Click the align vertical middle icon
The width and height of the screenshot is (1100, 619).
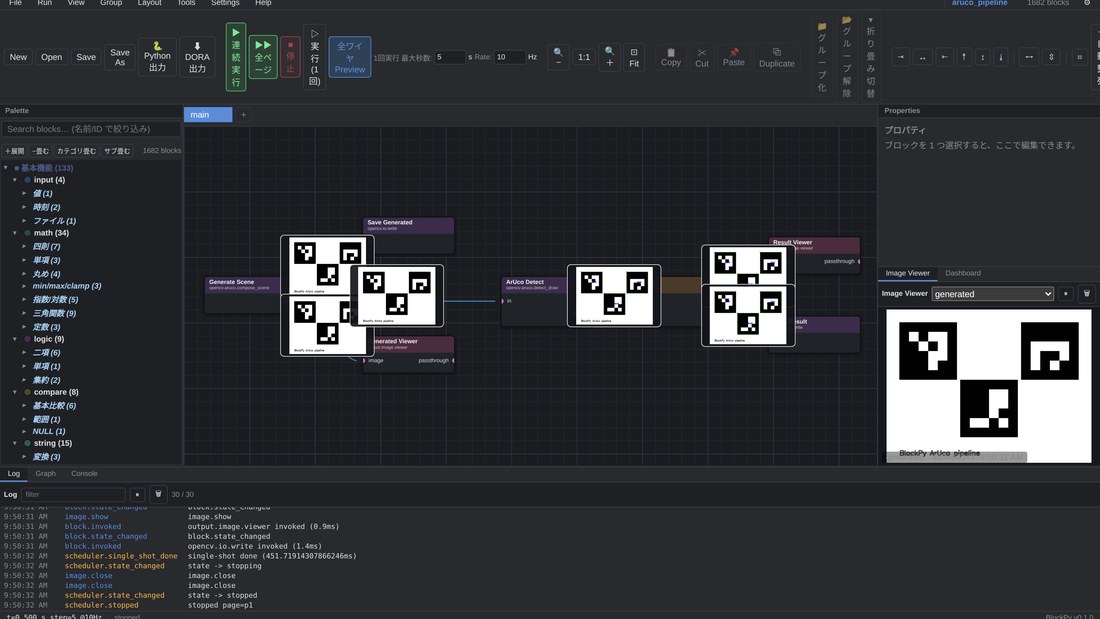[982, 57]
